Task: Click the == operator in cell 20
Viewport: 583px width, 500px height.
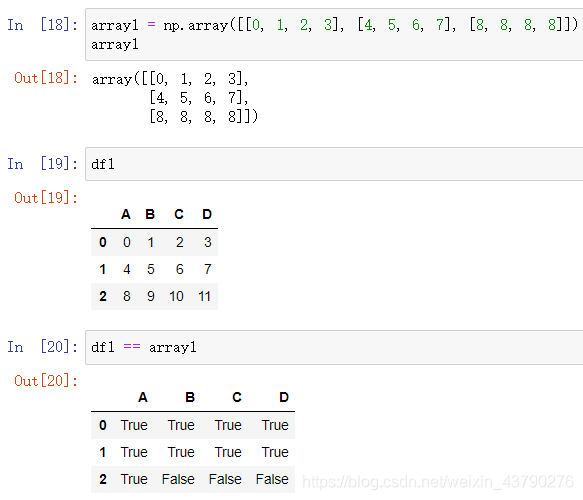Action: (x=132, y=347)
